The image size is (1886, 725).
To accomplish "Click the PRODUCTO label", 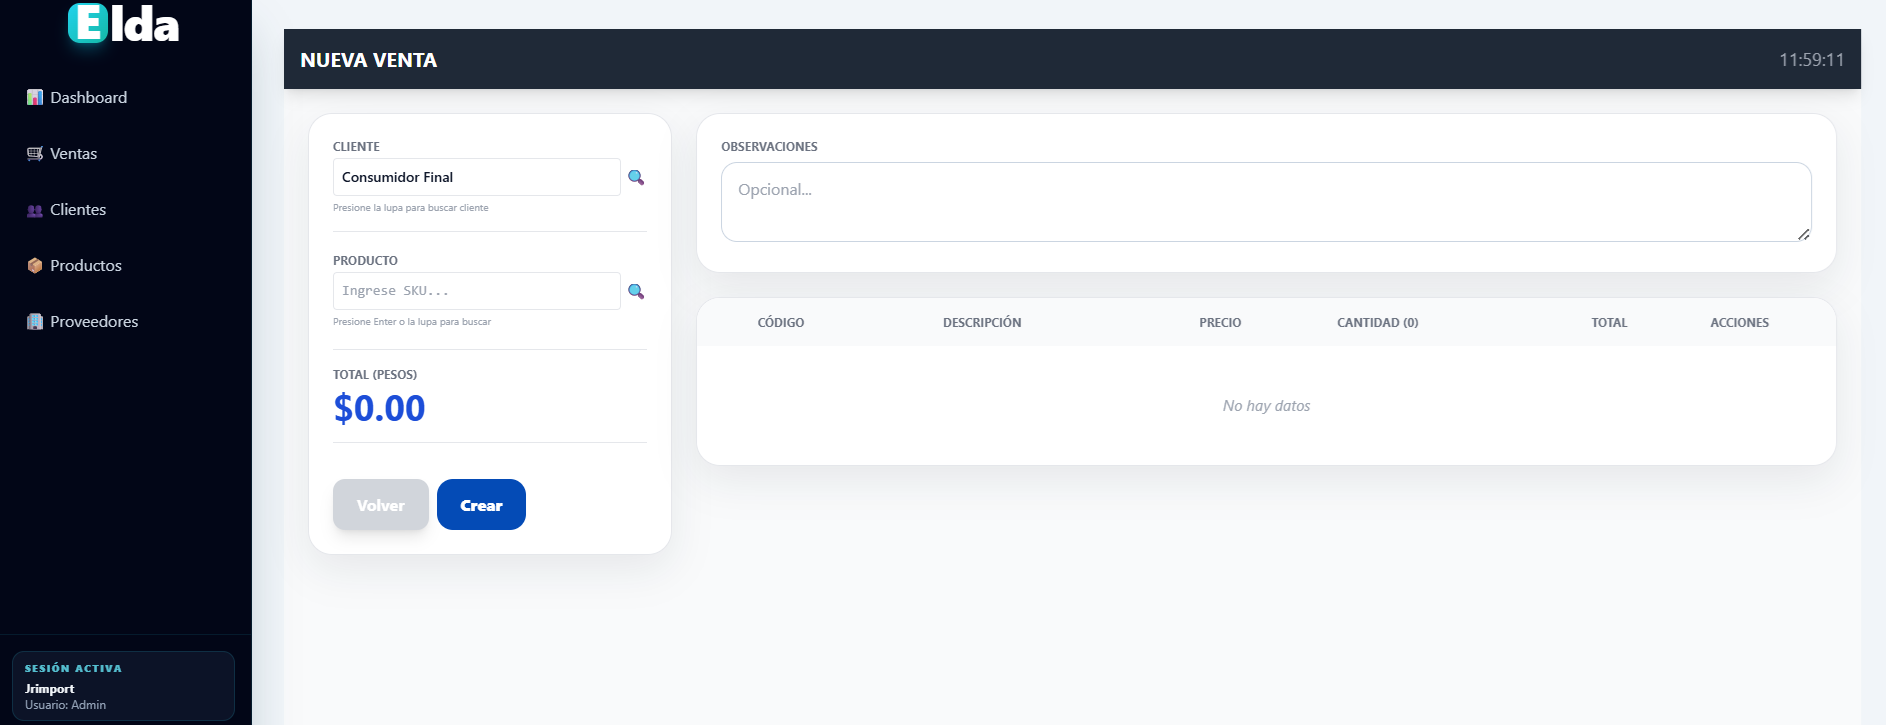I will (365, 260).
